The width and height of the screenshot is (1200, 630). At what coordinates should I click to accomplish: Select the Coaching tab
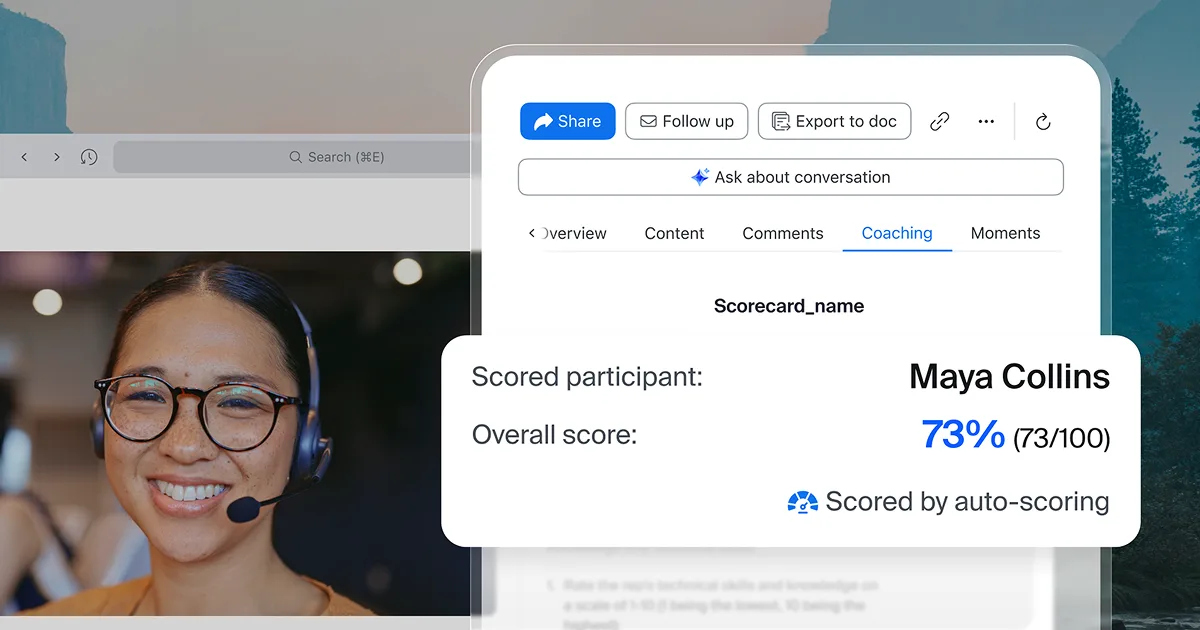(x=897, y=233)
